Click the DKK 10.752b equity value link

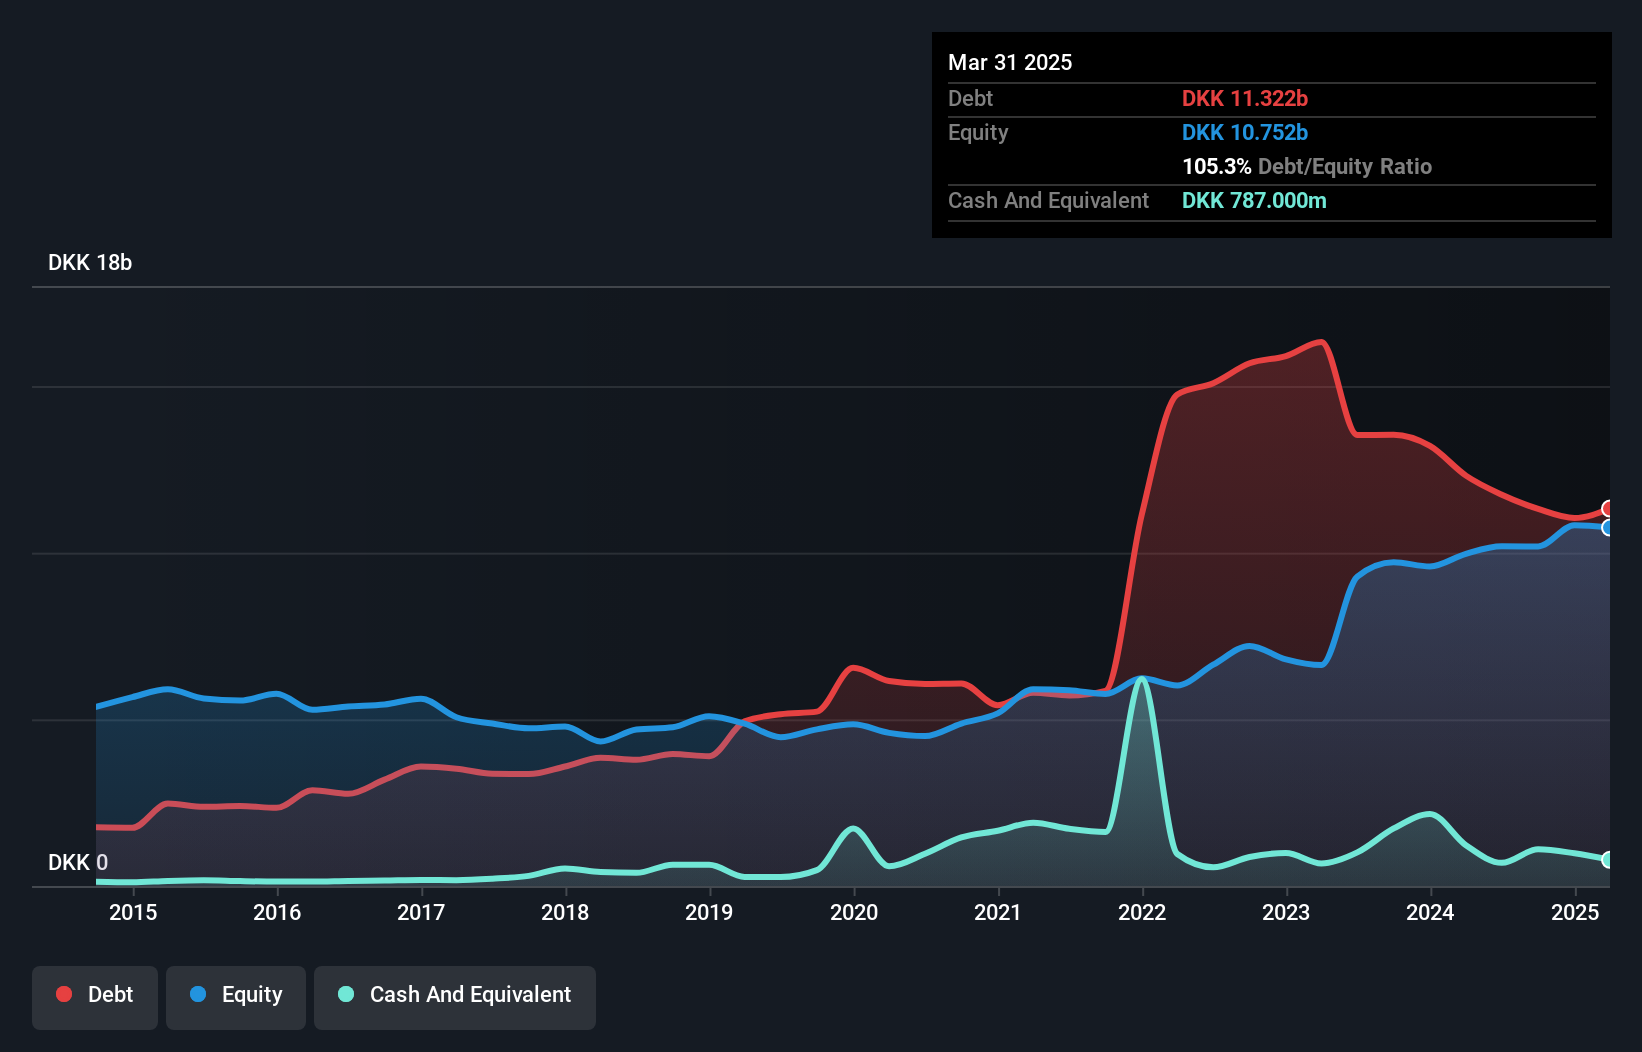1245,132
